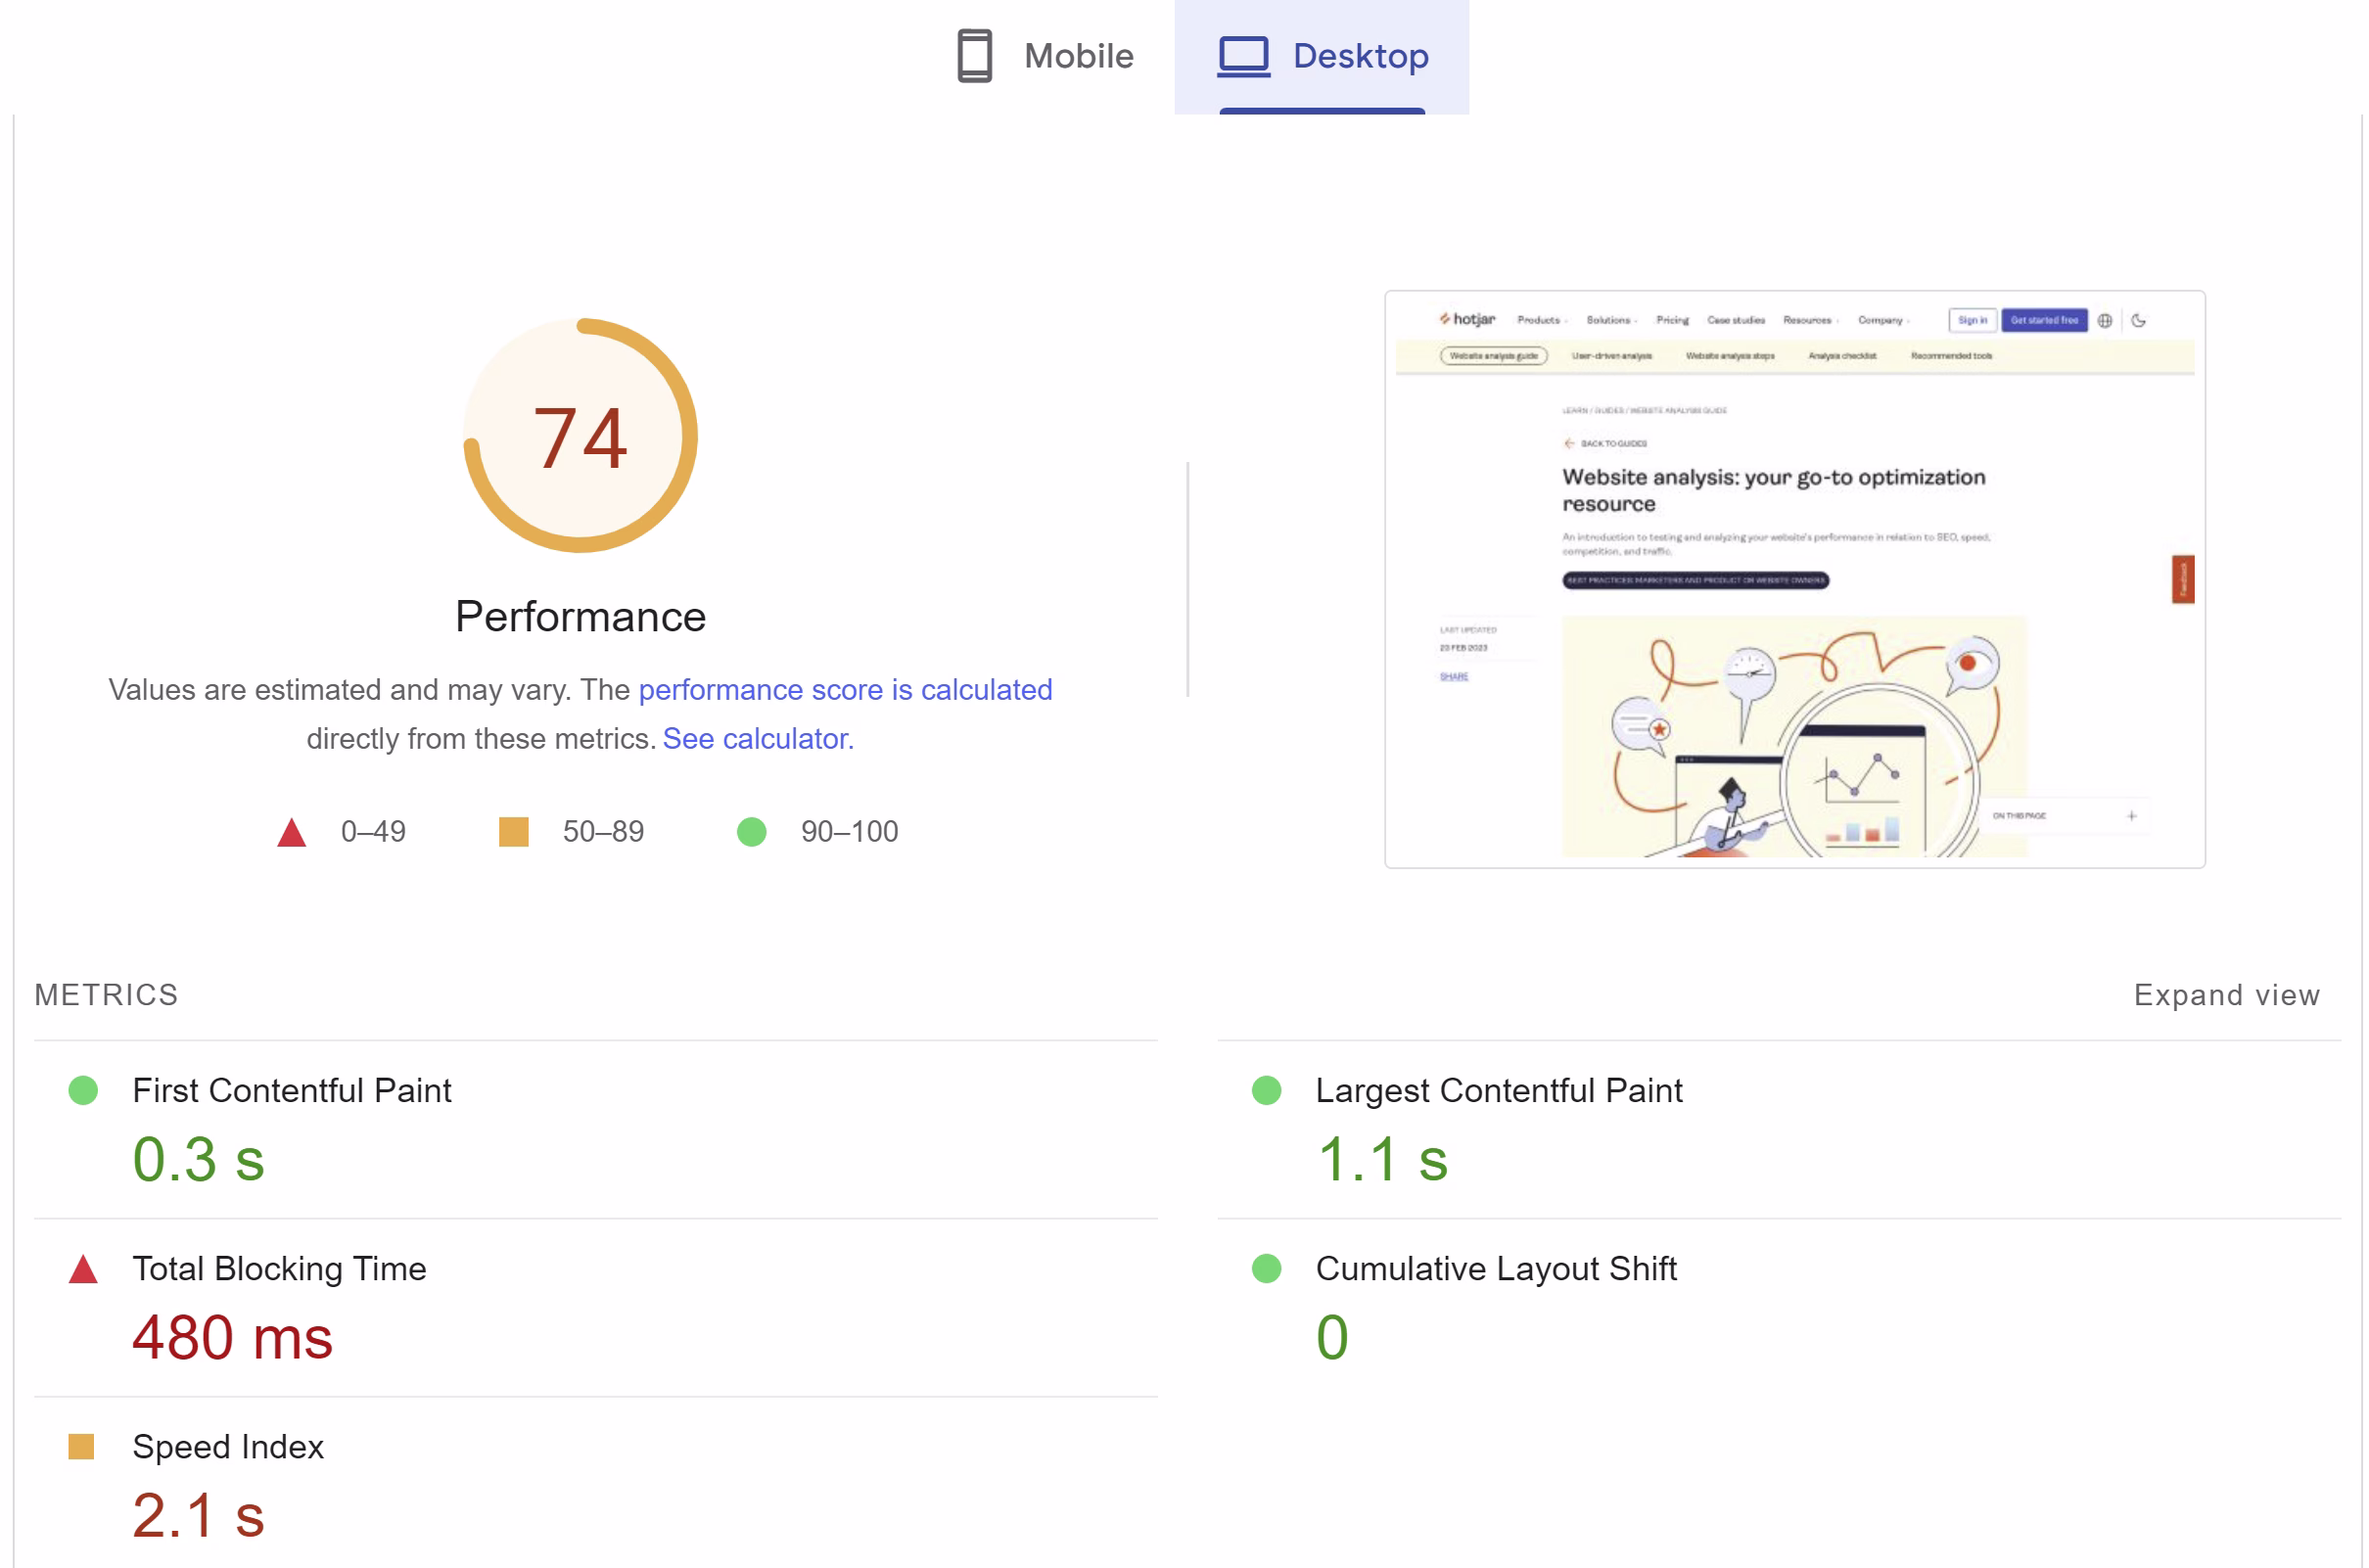Click the Mobile phone icon

pyautogui.click(x=973, y=56)
